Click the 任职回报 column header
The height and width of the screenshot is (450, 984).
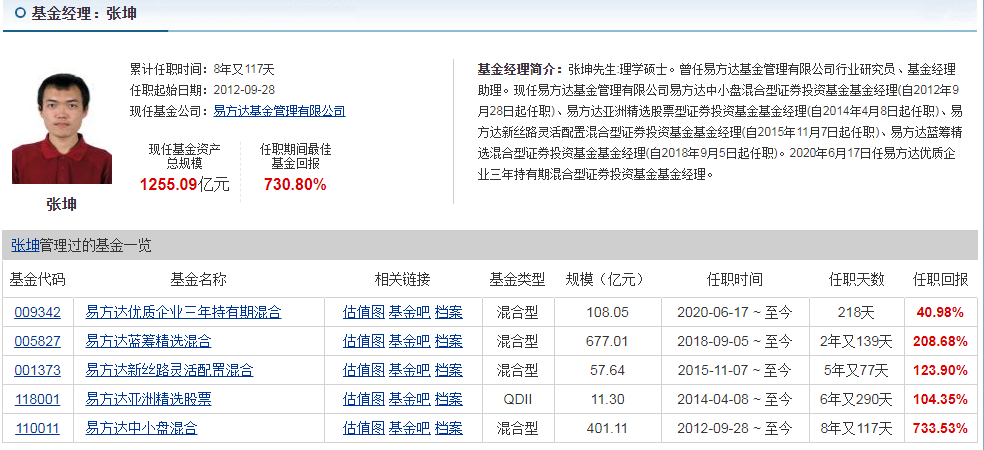(940, 279)
